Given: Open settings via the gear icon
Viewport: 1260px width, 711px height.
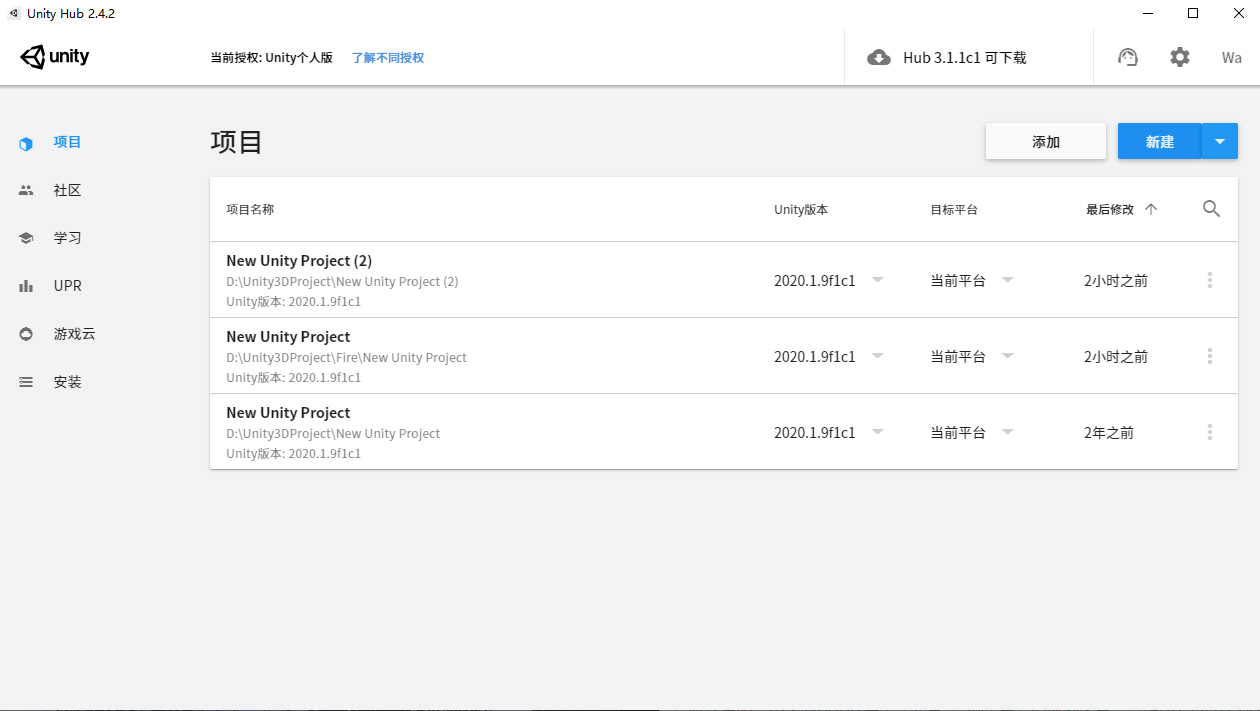Looking at the screenshot, I should tap(1180, 57).
